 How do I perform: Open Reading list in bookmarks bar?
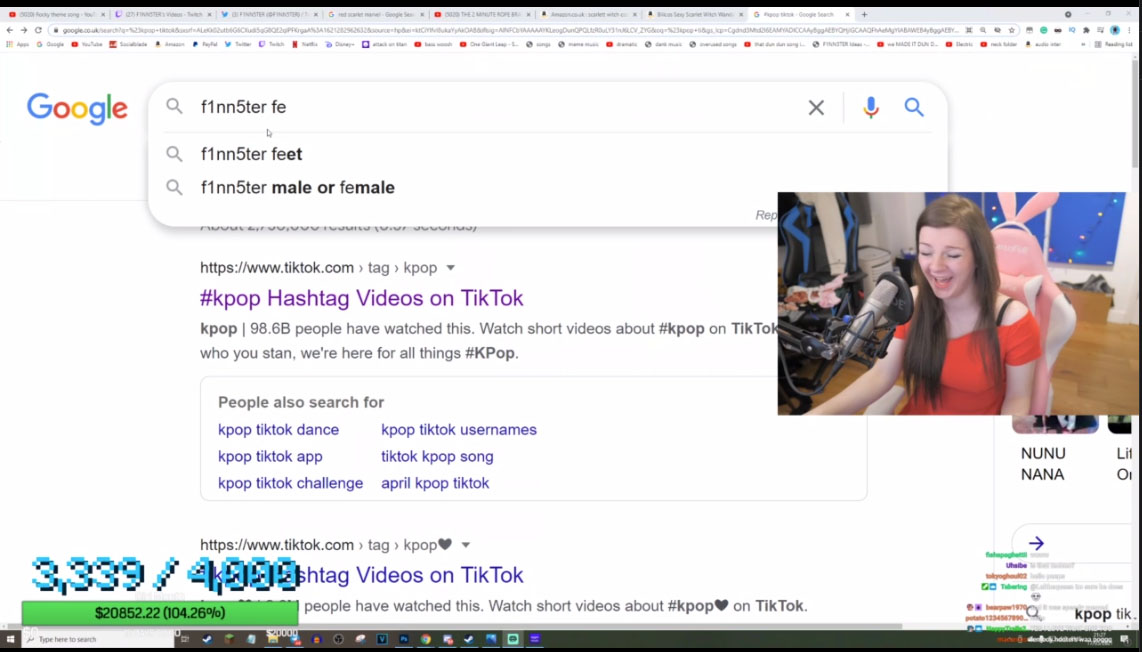(1114, 44)
